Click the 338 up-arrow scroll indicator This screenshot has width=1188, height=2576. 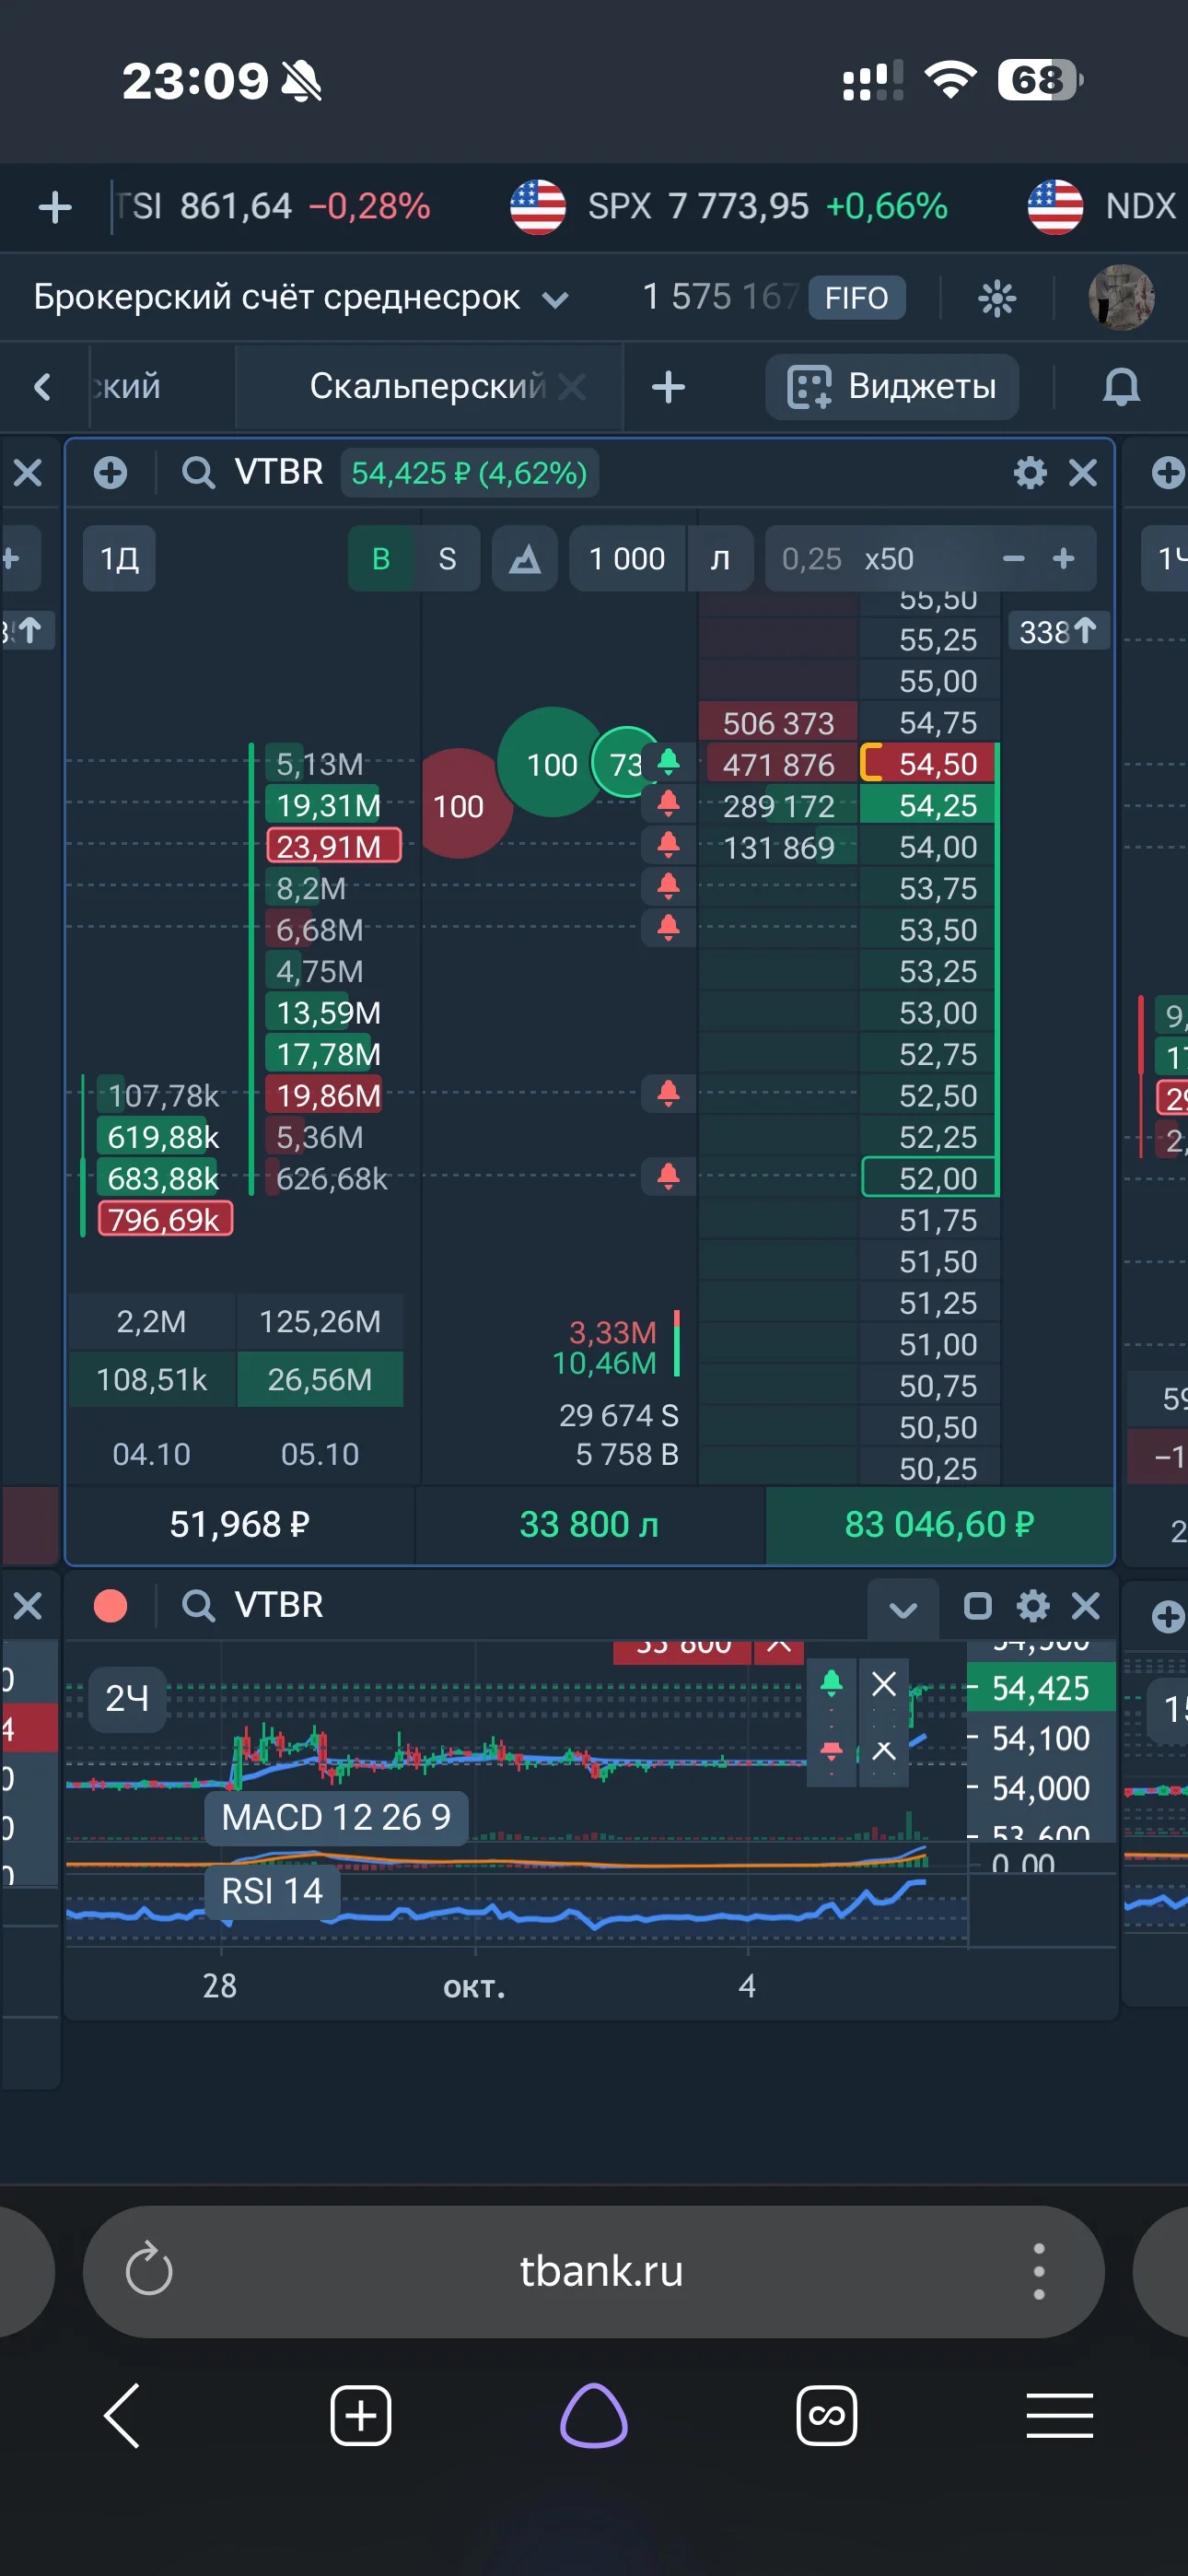(1058, 631)
